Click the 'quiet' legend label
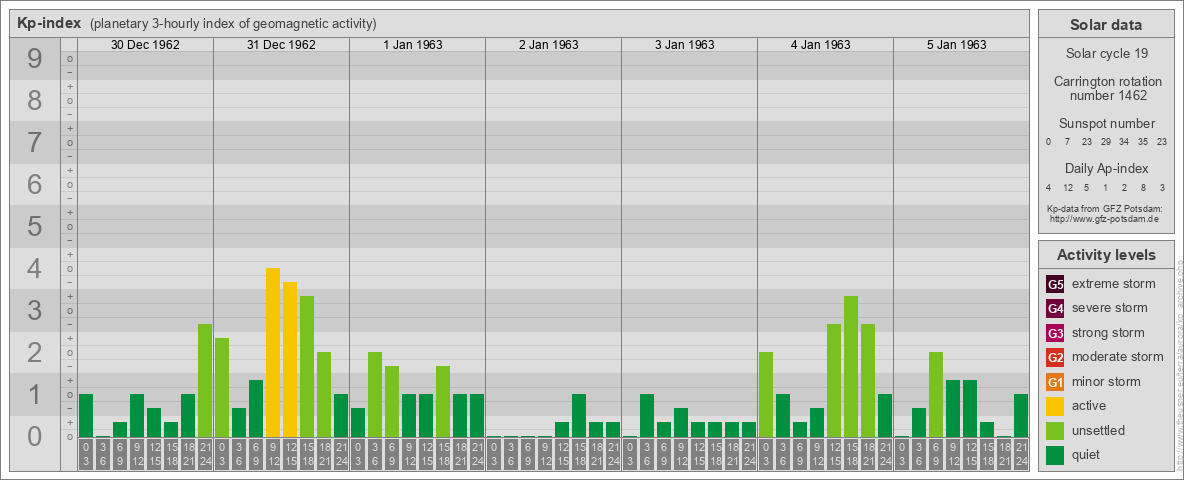Image resolution: width=1184 pixels, height=480 pixels. click(x=1088, y=454)
